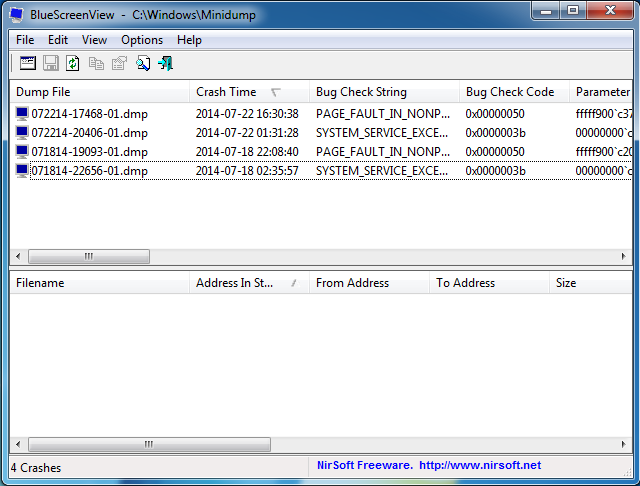Click the lower pane horizontal scrollbar thumb
The image size is (640, 486).
pos(149,444)
